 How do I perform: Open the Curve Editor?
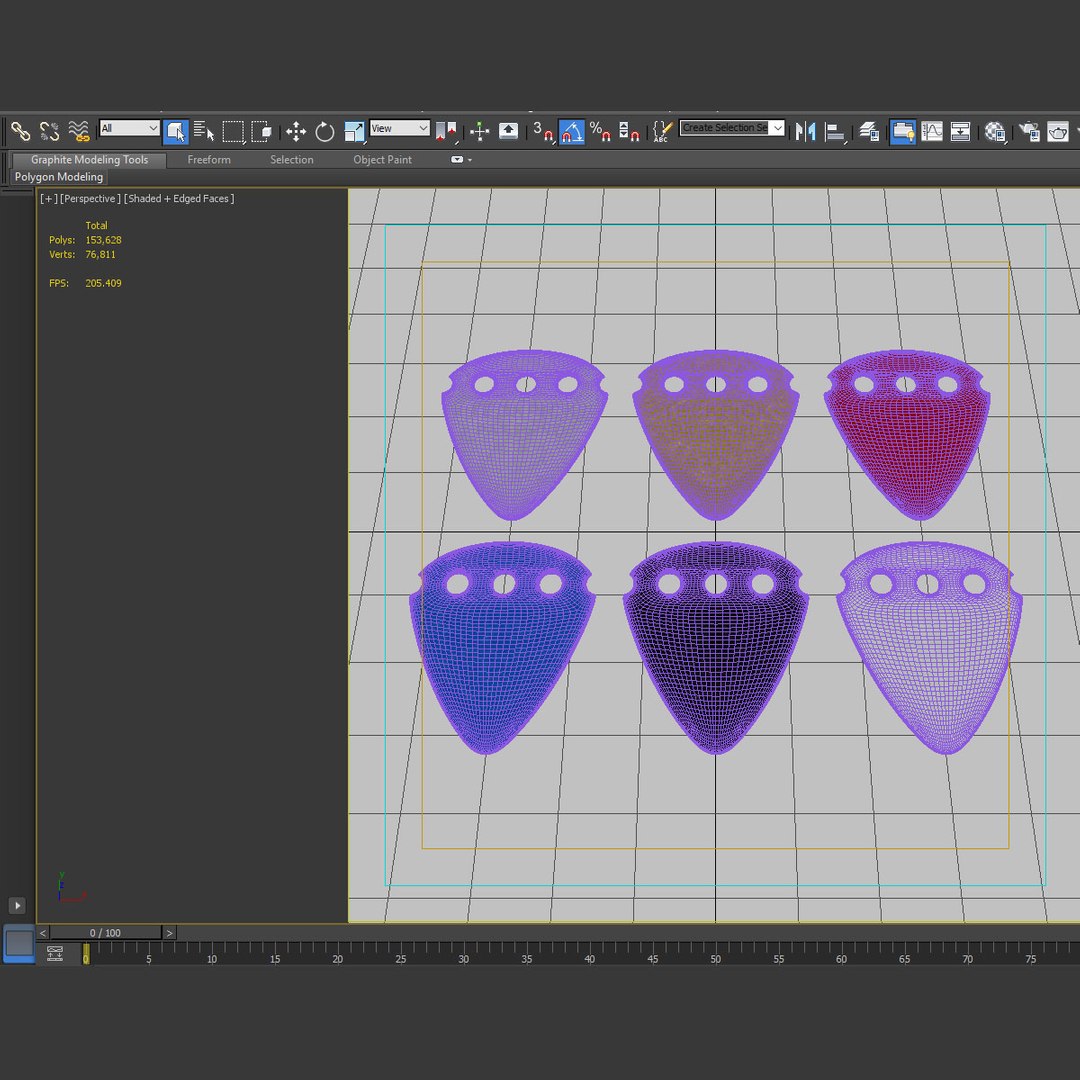(x=932, y=131)
